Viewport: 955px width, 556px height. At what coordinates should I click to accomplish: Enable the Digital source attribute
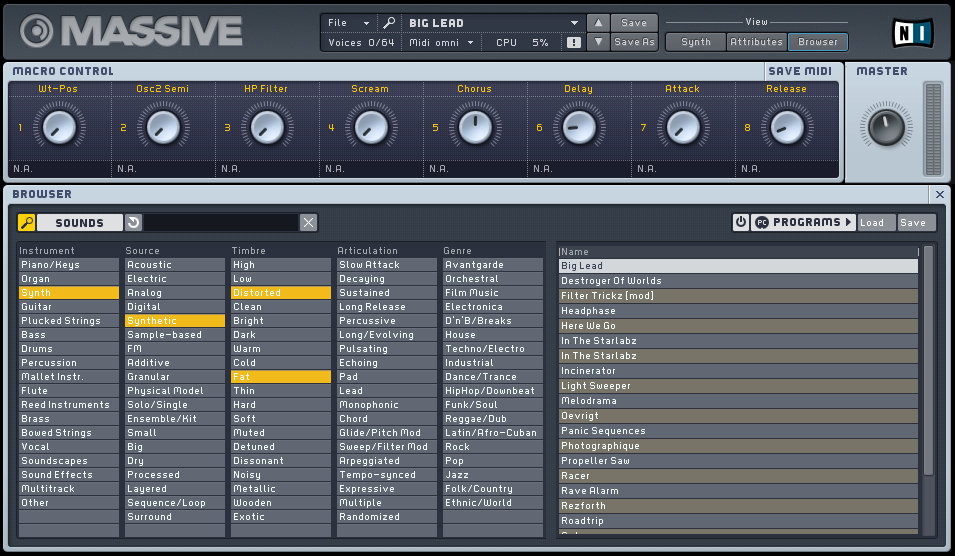175,307
